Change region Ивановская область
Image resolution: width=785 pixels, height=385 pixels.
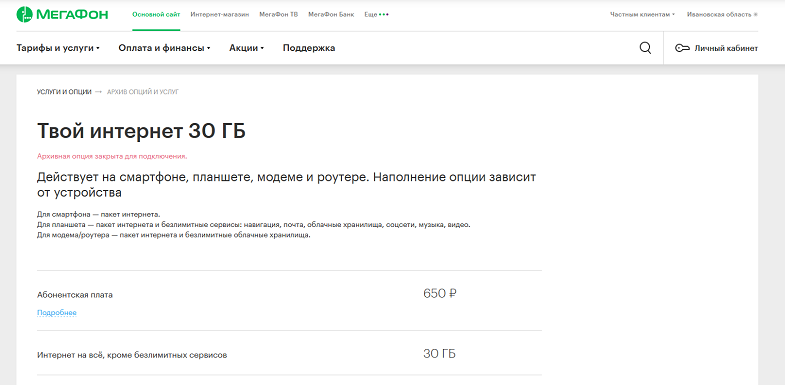(722, 15)
